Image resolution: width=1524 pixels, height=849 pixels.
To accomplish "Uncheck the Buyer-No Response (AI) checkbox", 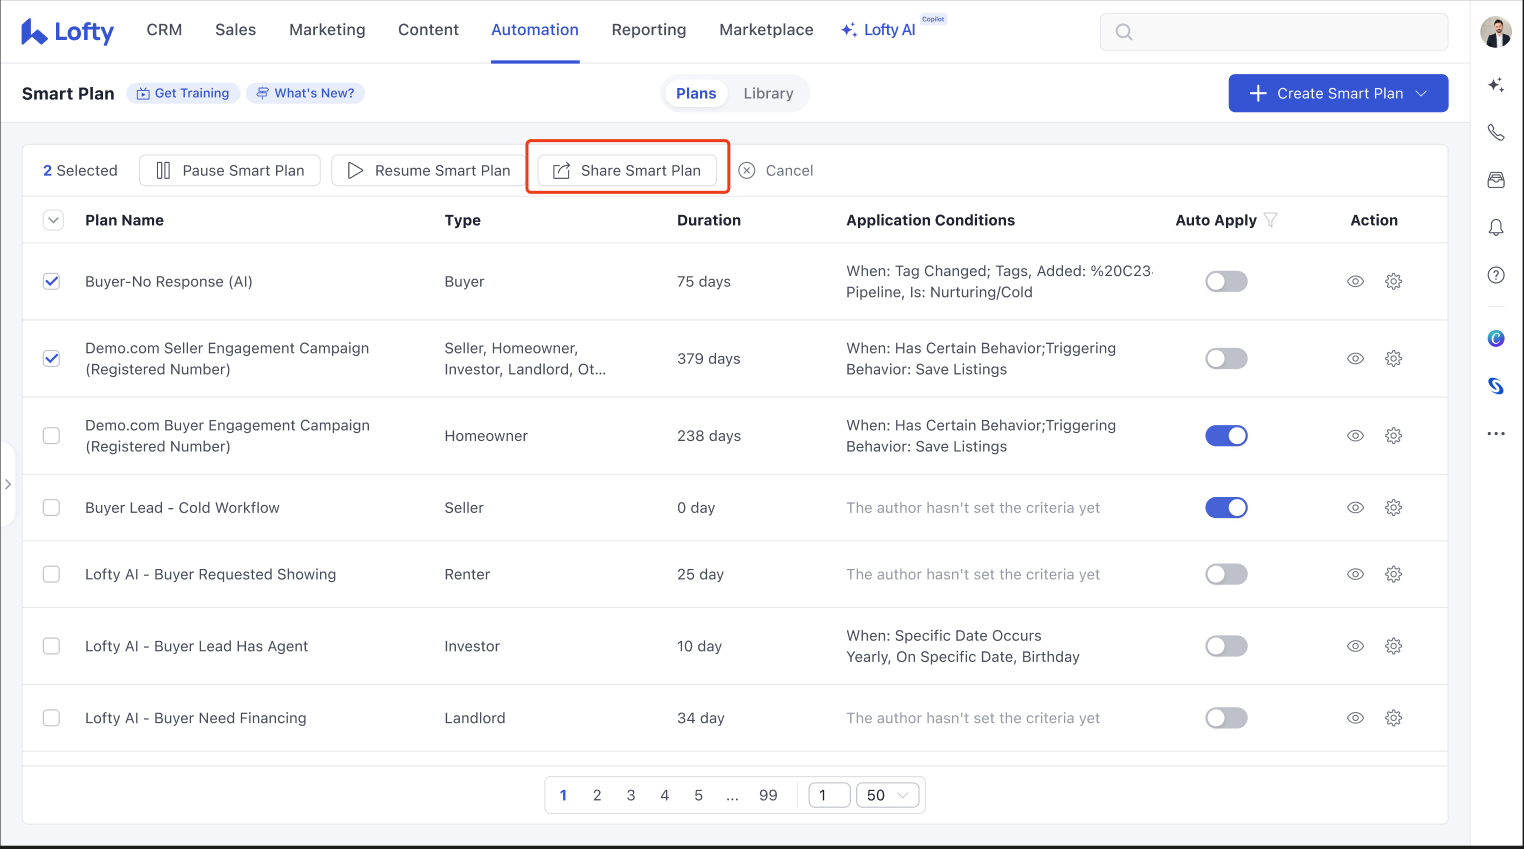I will click(x=52, y=282).
